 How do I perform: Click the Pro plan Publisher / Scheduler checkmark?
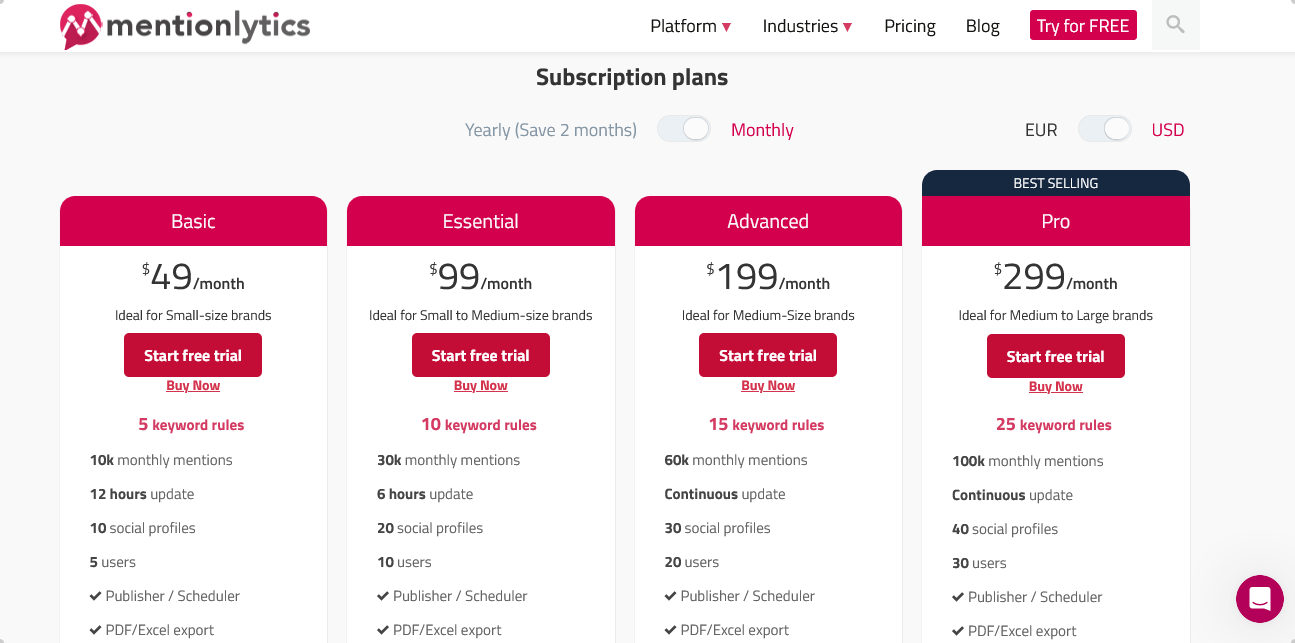click(x=958, y=597)
